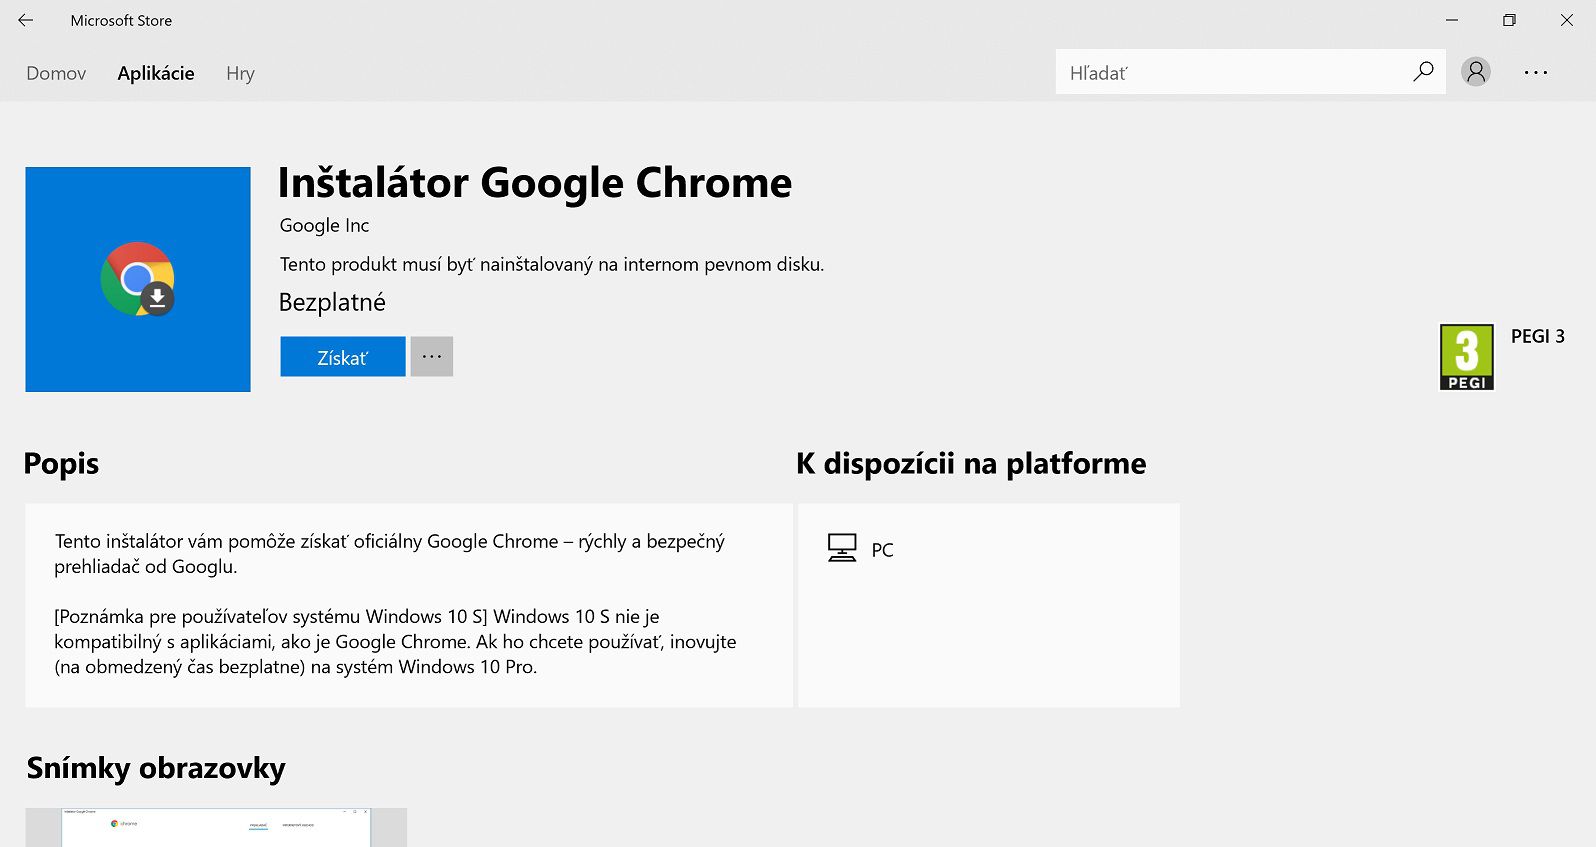Screen dimensions: 1596x847
Task: Close the Microsoft Store window
Action: [1567, 20]
